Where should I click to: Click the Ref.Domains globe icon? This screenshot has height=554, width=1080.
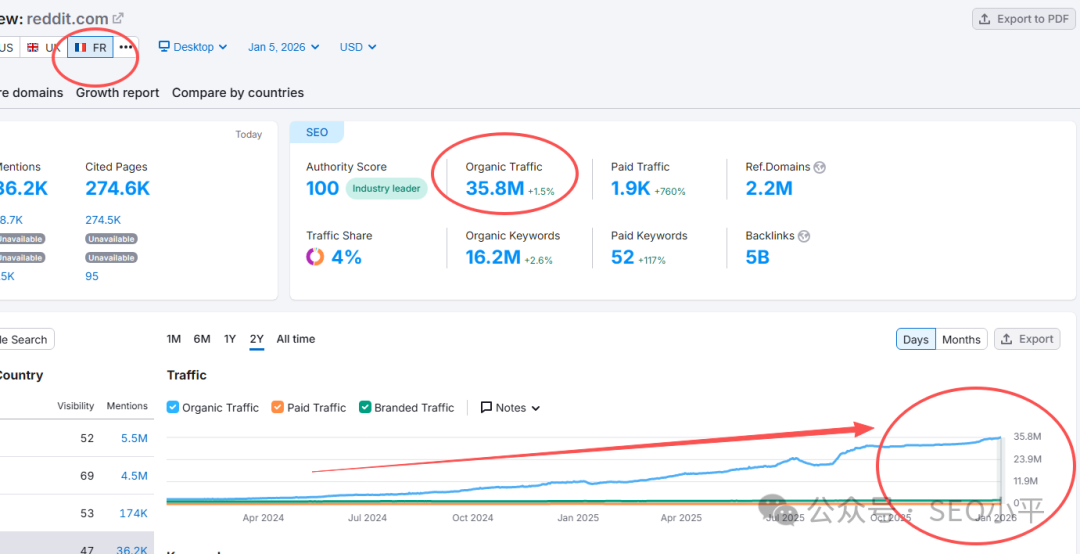(x=820, y=167)
